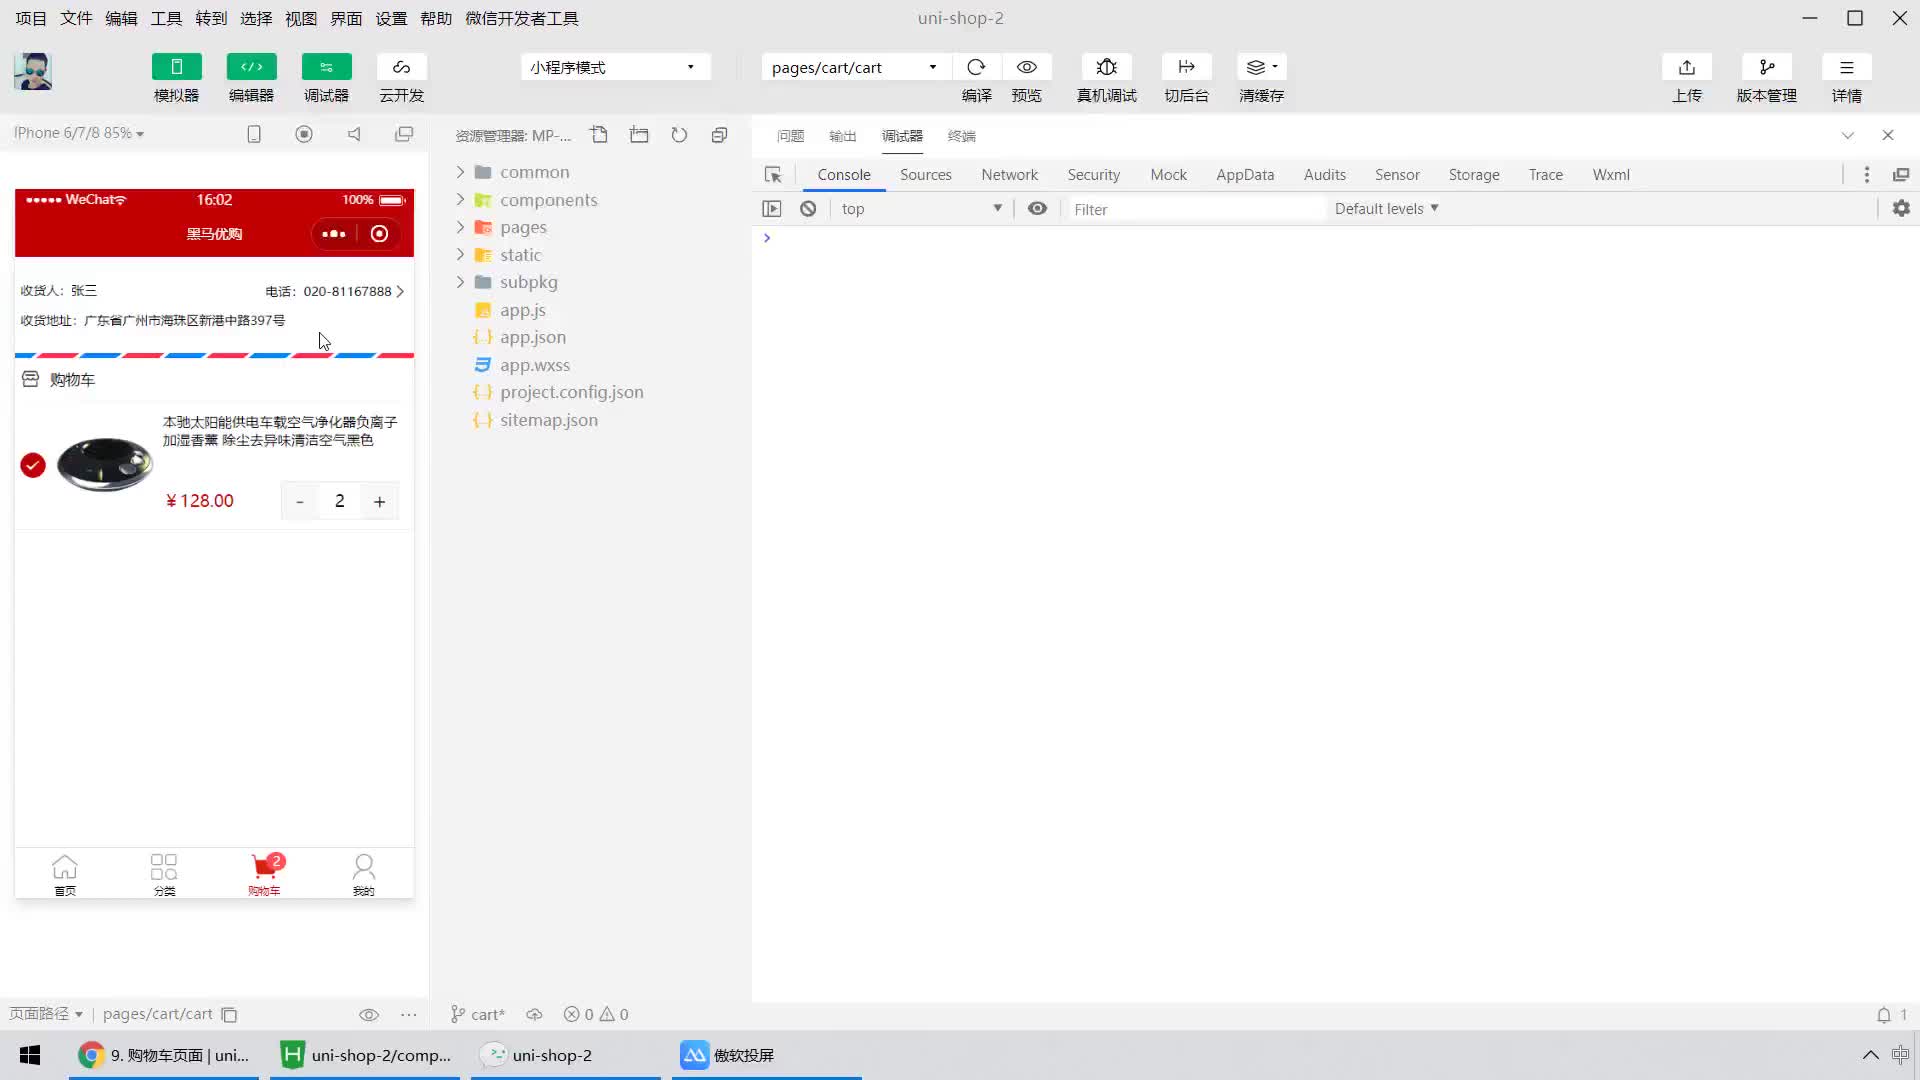
Task: Expand the subpkg folder in file tree
Action: point(459,281)
